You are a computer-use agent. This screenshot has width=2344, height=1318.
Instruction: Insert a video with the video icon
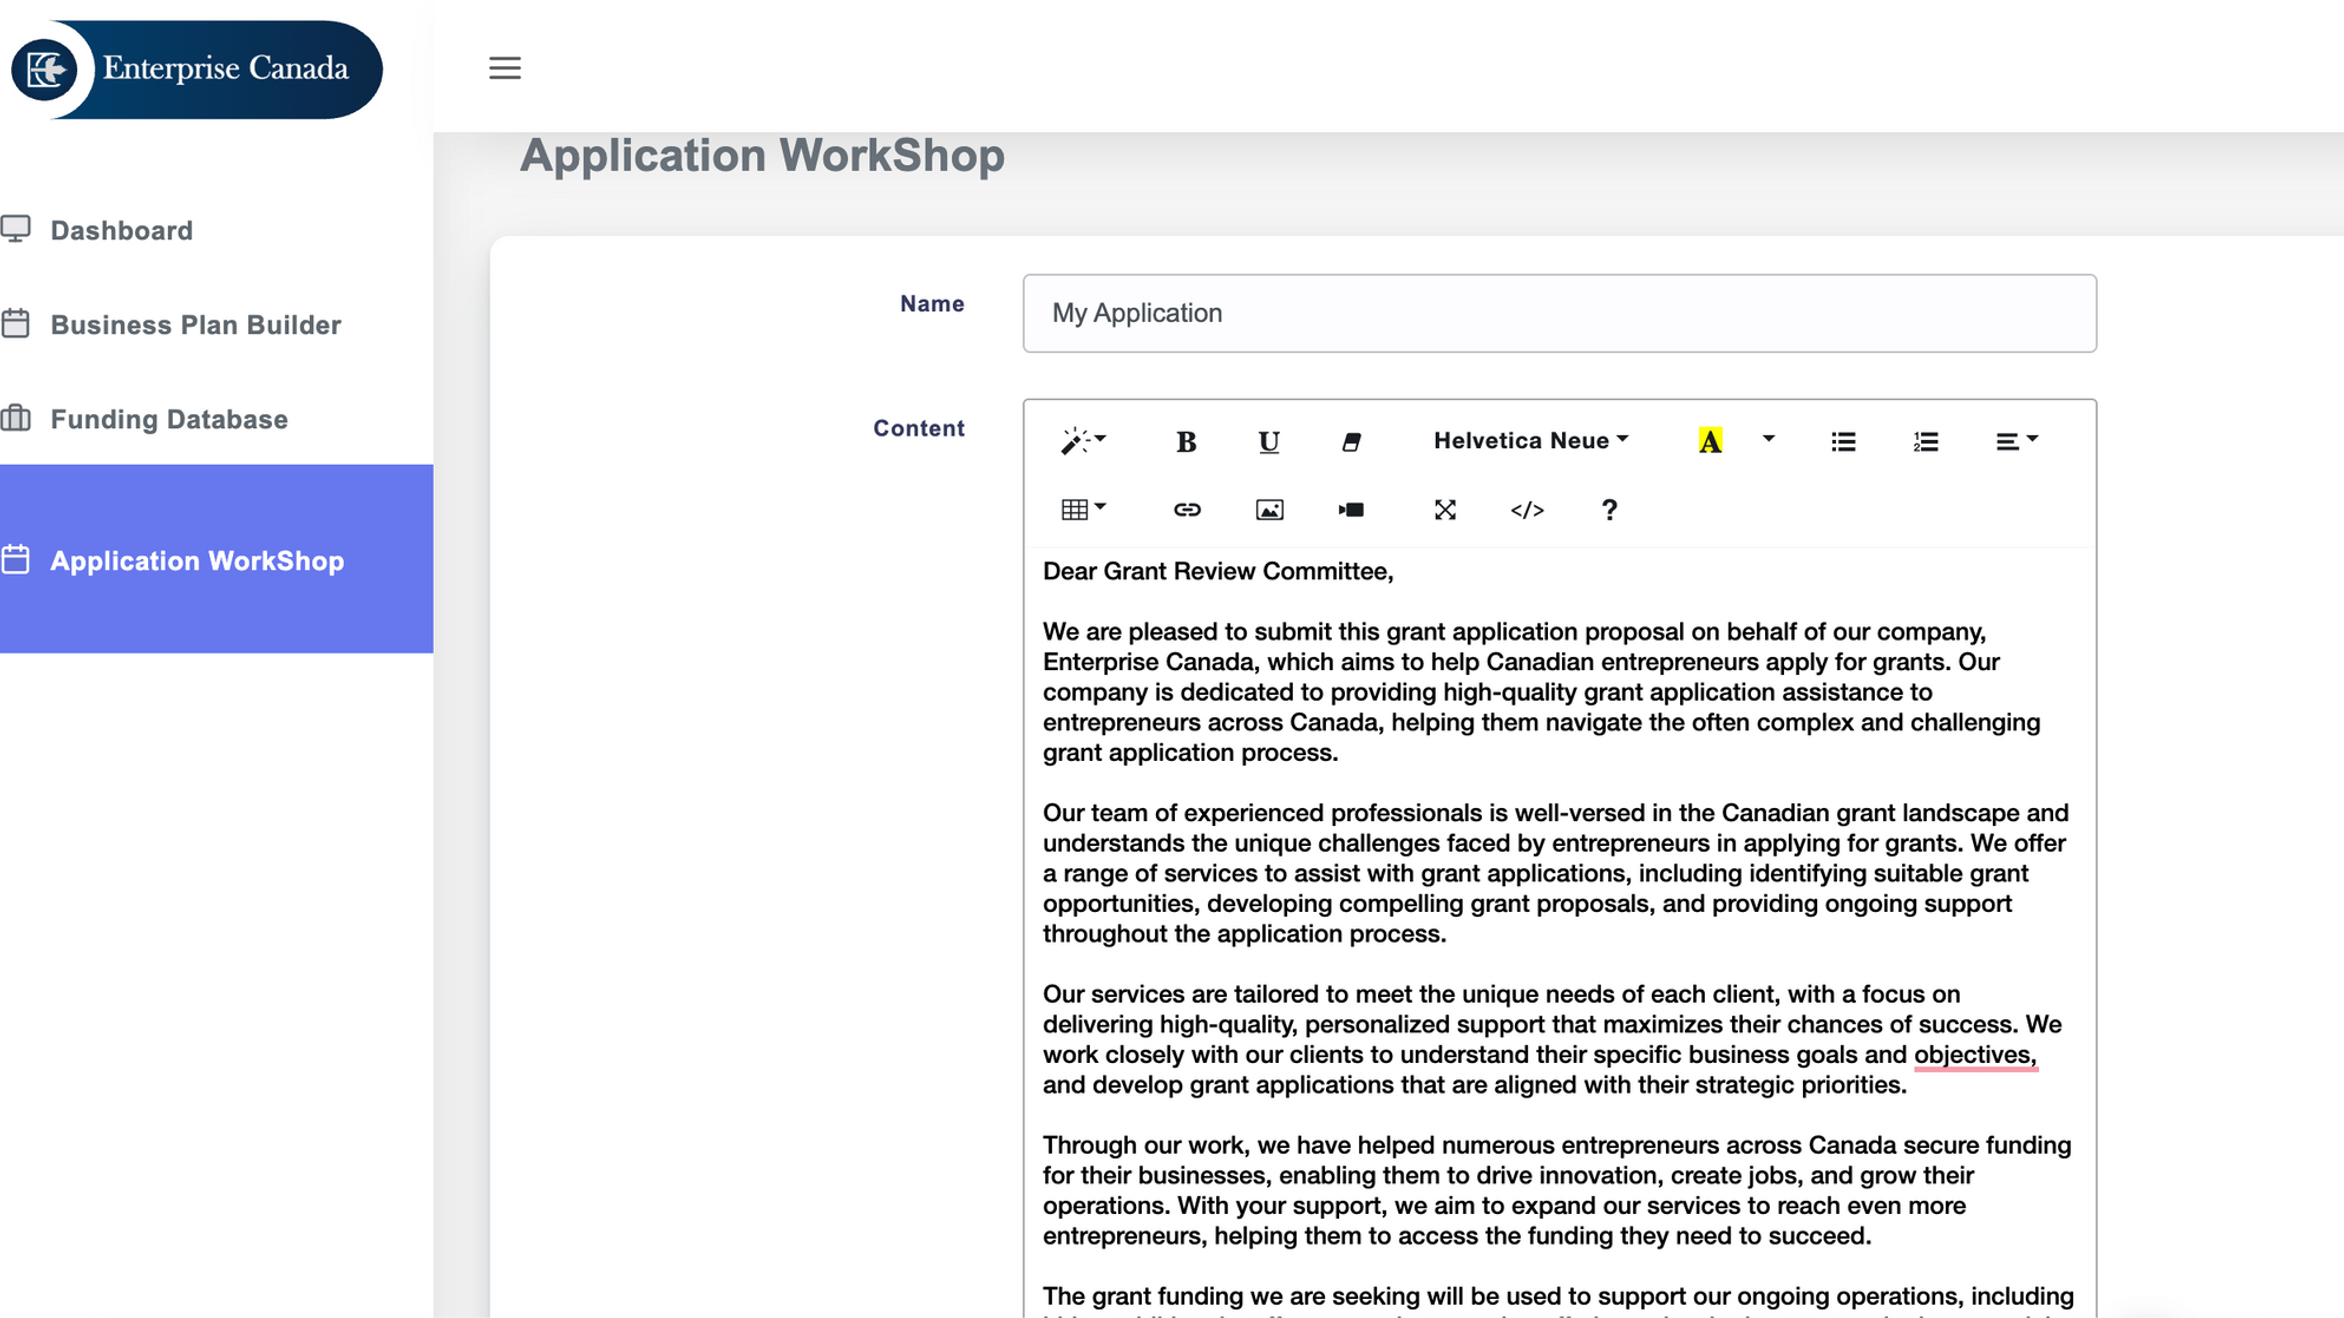pos(1351,510)
